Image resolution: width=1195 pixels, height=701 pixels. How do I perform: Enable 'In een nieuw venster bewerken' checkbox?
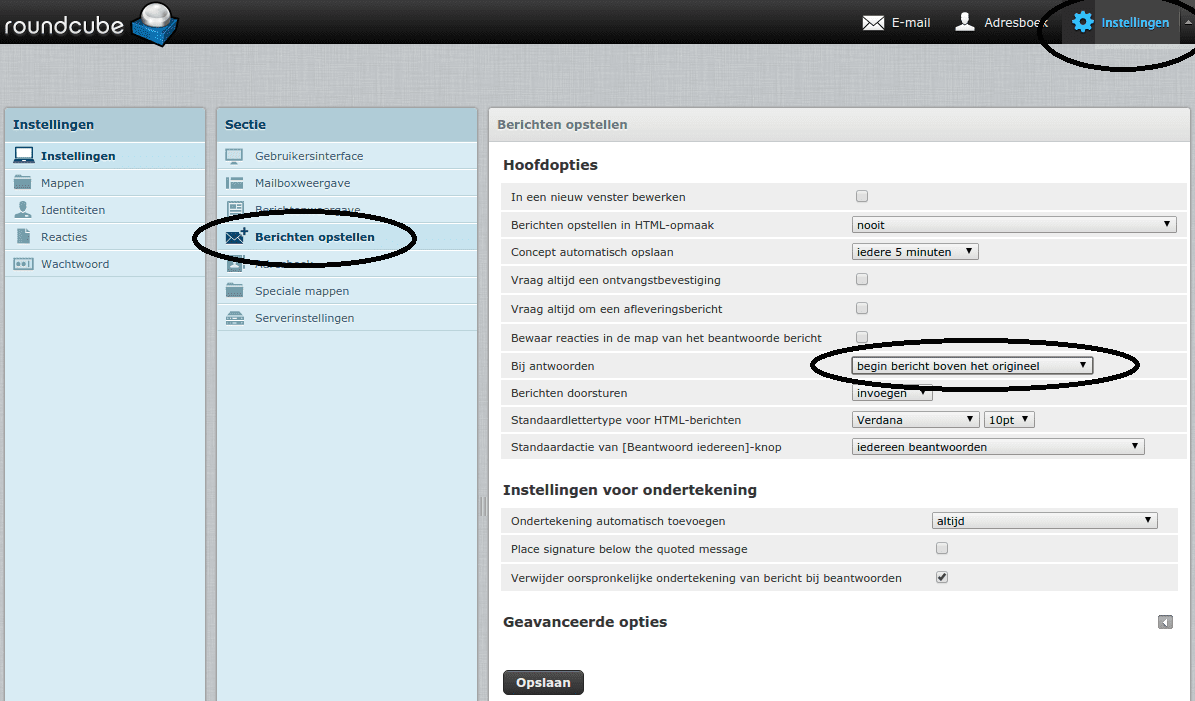pyautogui.click(x=862, y=197)
